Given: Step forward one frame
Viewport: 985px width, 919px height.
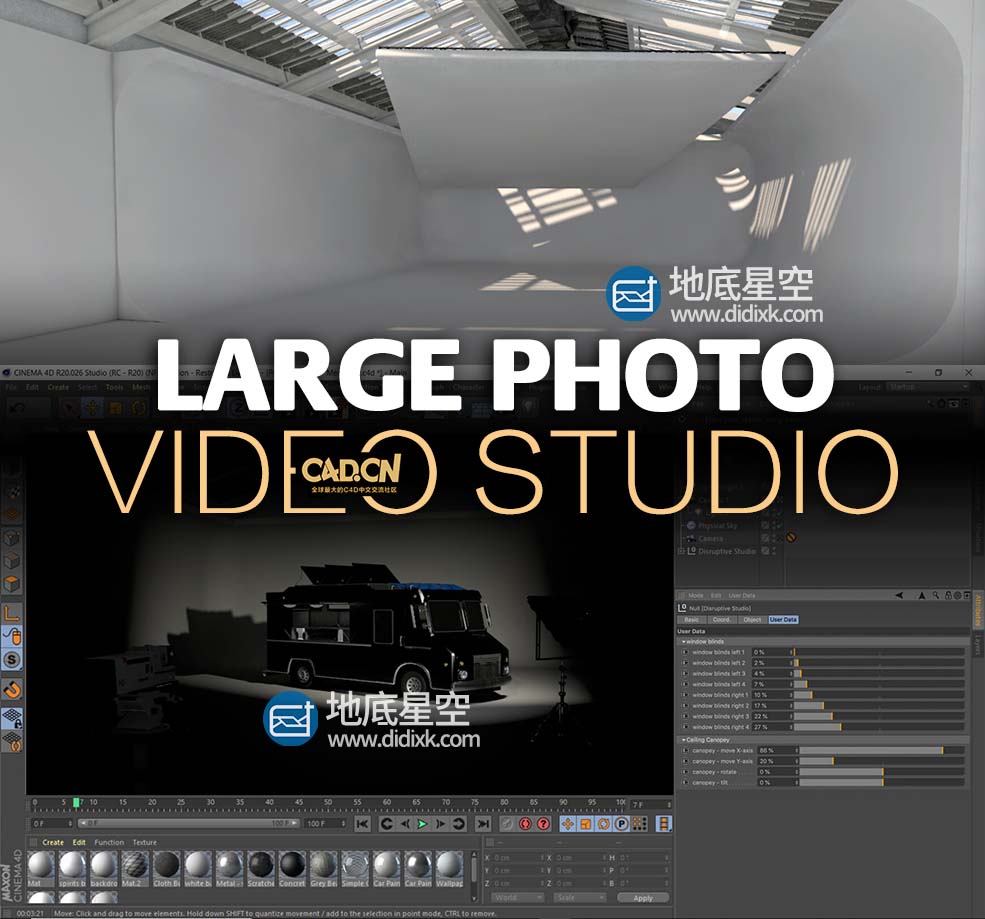Looking at the screenshot, I should [x=440, y=824].
